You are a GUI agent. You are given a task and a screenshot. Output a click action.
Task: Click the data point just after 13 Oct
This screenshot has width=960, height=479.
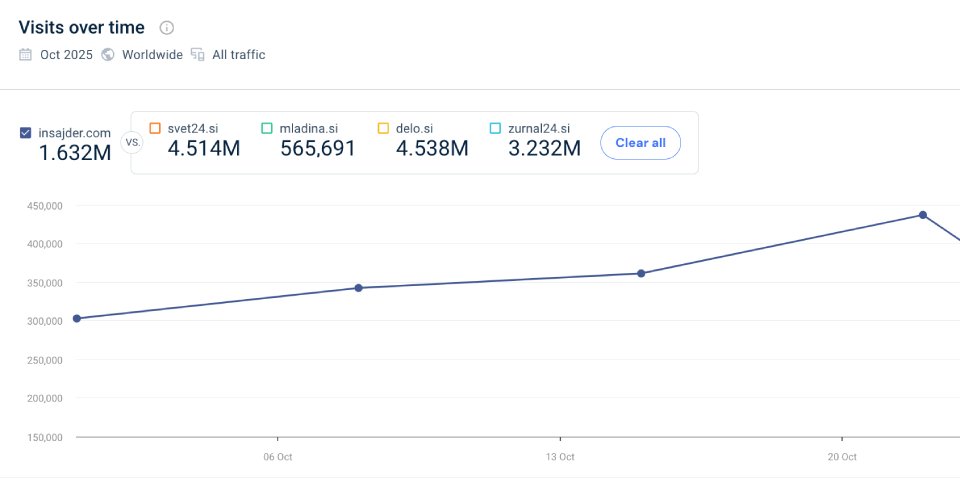click(641, 273)
